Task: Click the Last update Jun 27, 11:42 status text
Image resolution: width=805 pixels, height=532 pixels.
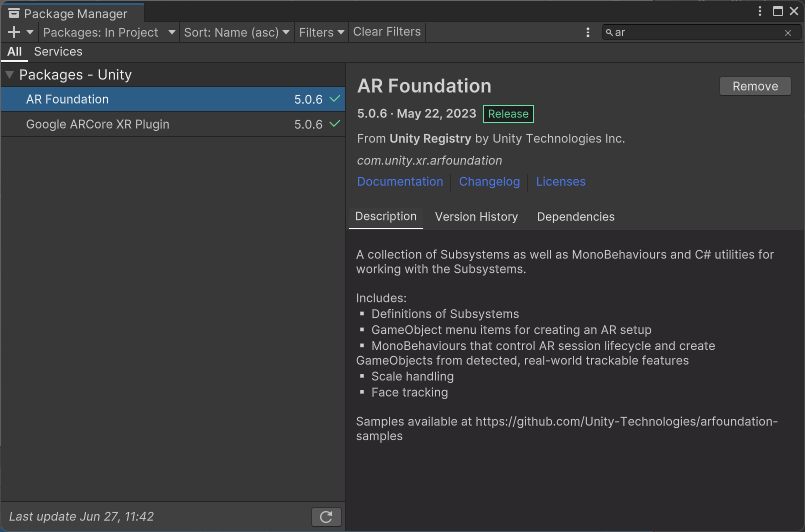Action: [x=81, y=517]
